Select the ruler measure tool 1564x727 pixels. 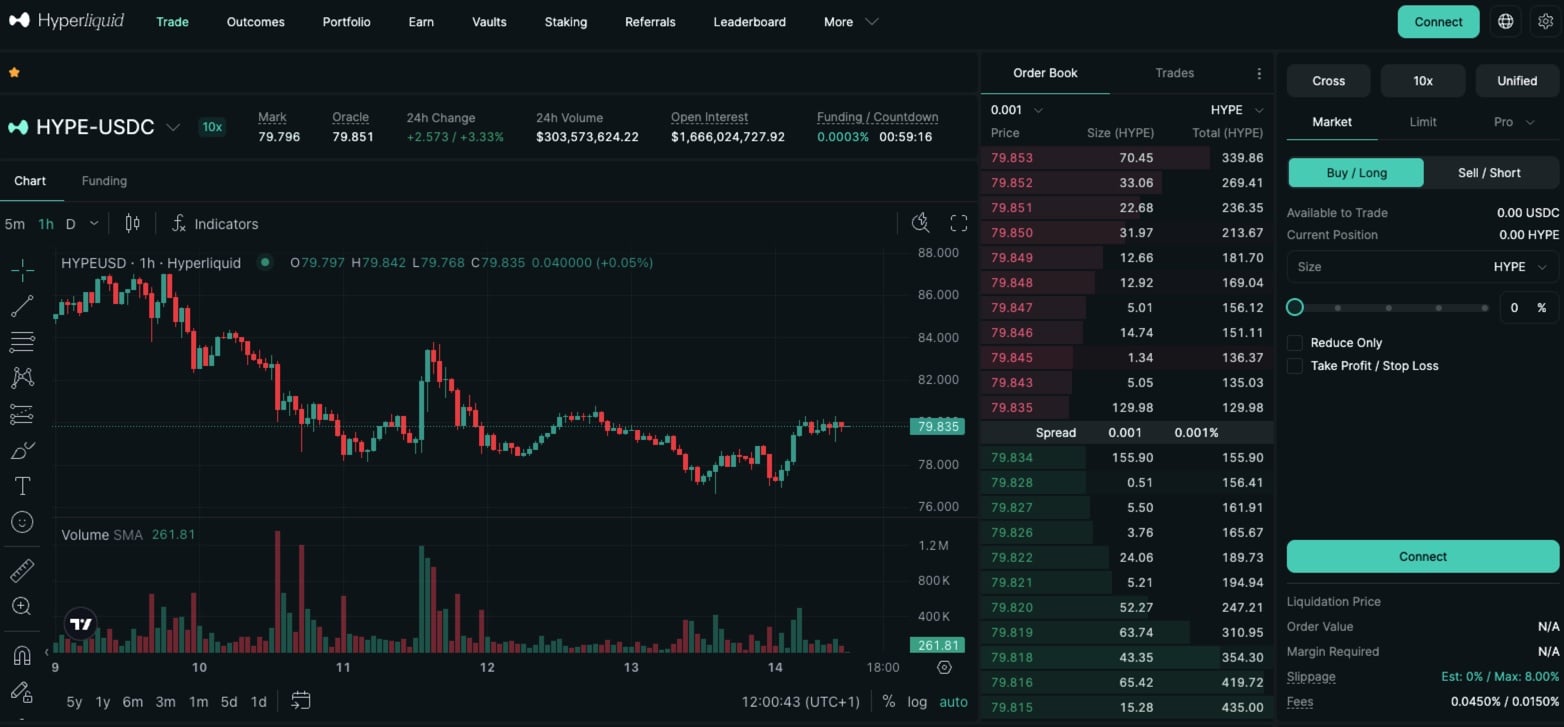pos(22,570)
